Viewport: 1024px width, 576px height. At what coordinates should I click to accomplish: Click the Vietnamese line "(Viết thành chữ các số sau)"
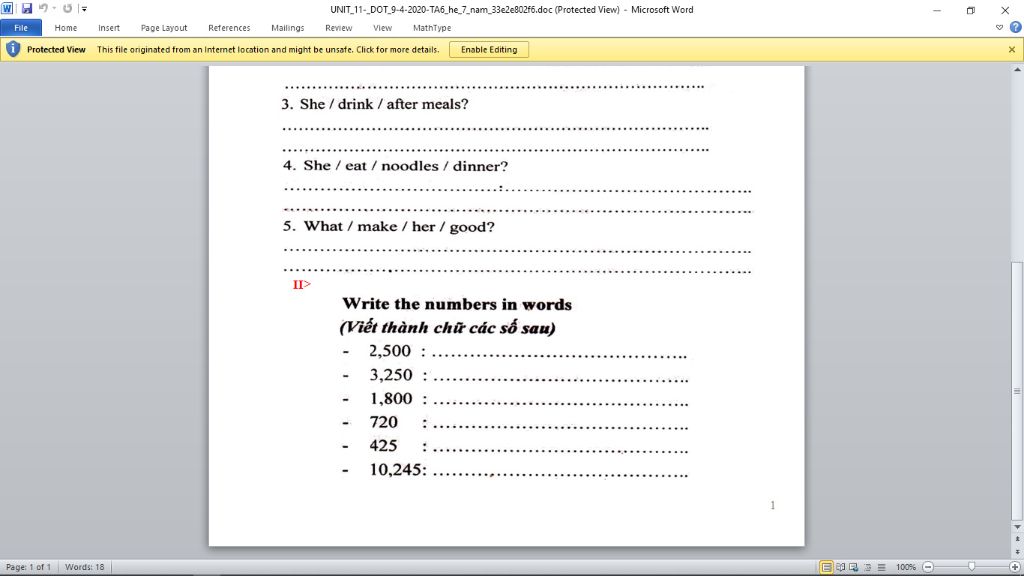tap(447, 328)
